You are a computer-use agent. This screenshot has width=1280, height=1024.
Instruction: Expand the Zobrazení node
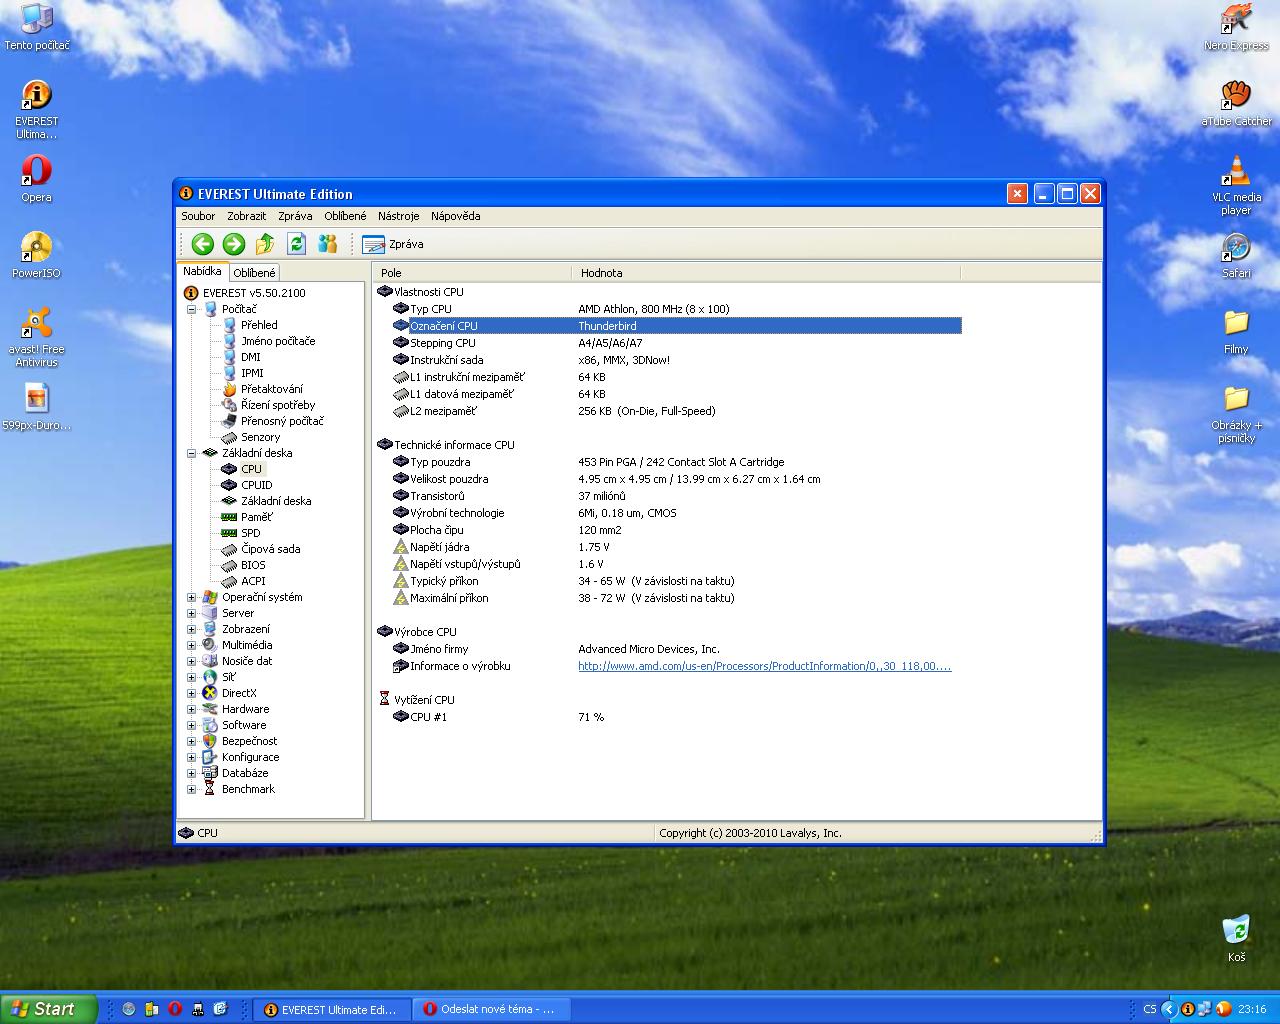(x=192, y=629)
